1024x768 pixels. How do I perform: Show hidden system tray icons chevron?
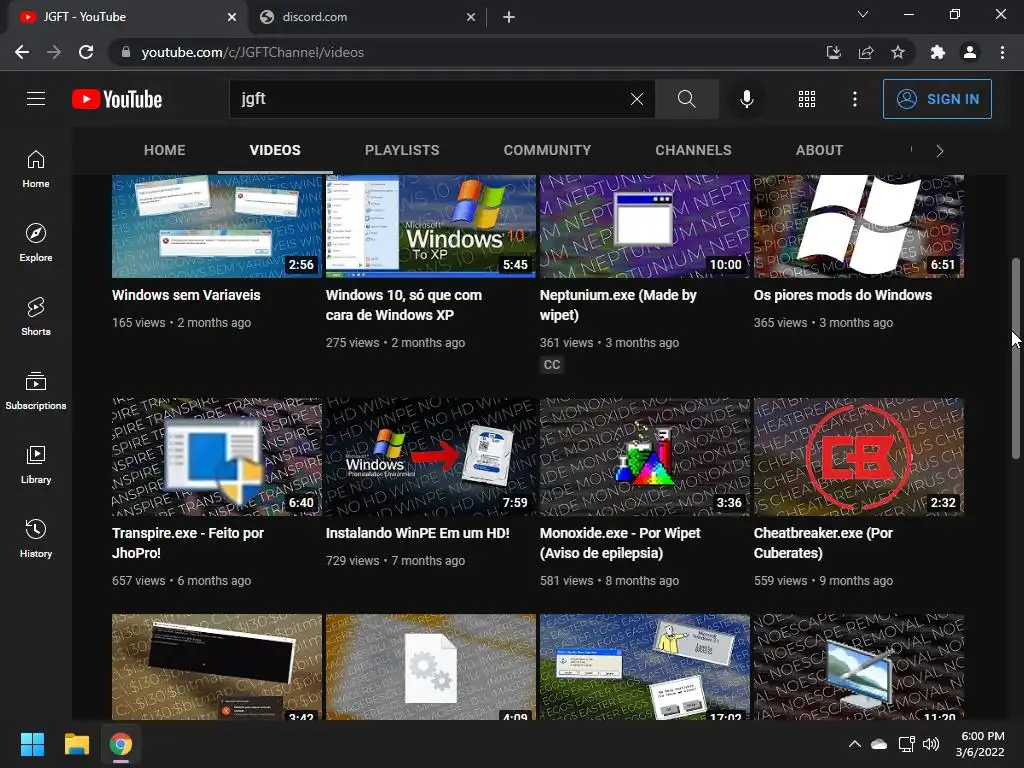tap(854, 744)
